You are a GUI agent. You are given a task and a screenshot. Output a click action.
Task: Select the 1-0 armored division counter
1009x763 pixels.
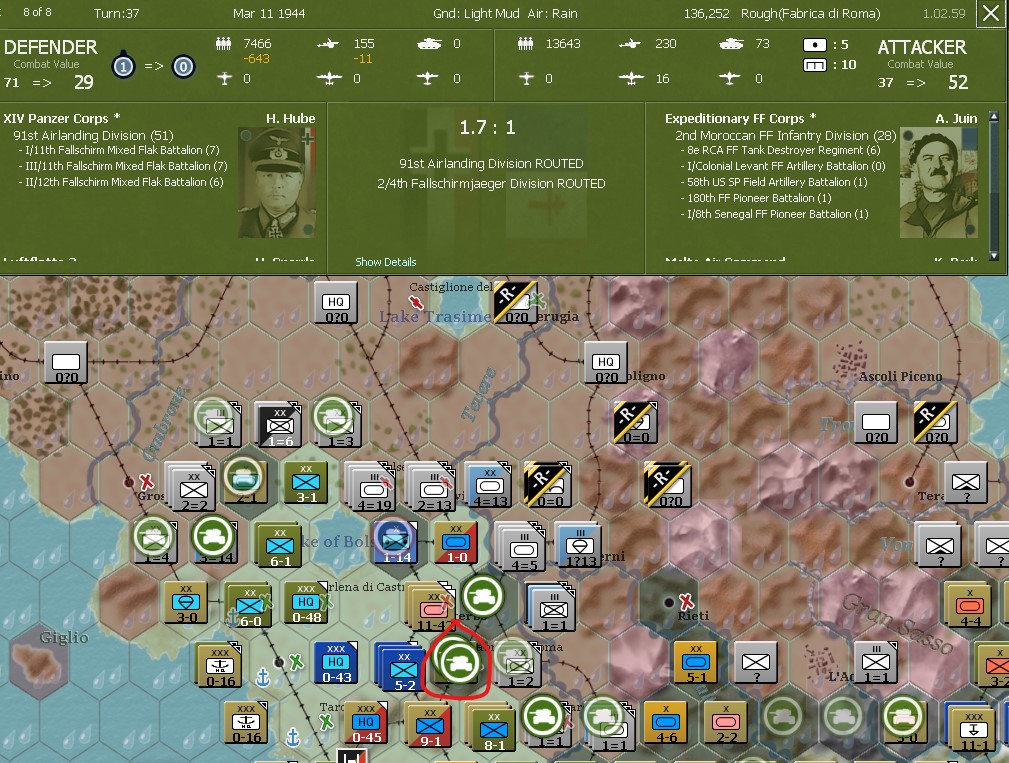pyautogui.click(x=456, y=542)
